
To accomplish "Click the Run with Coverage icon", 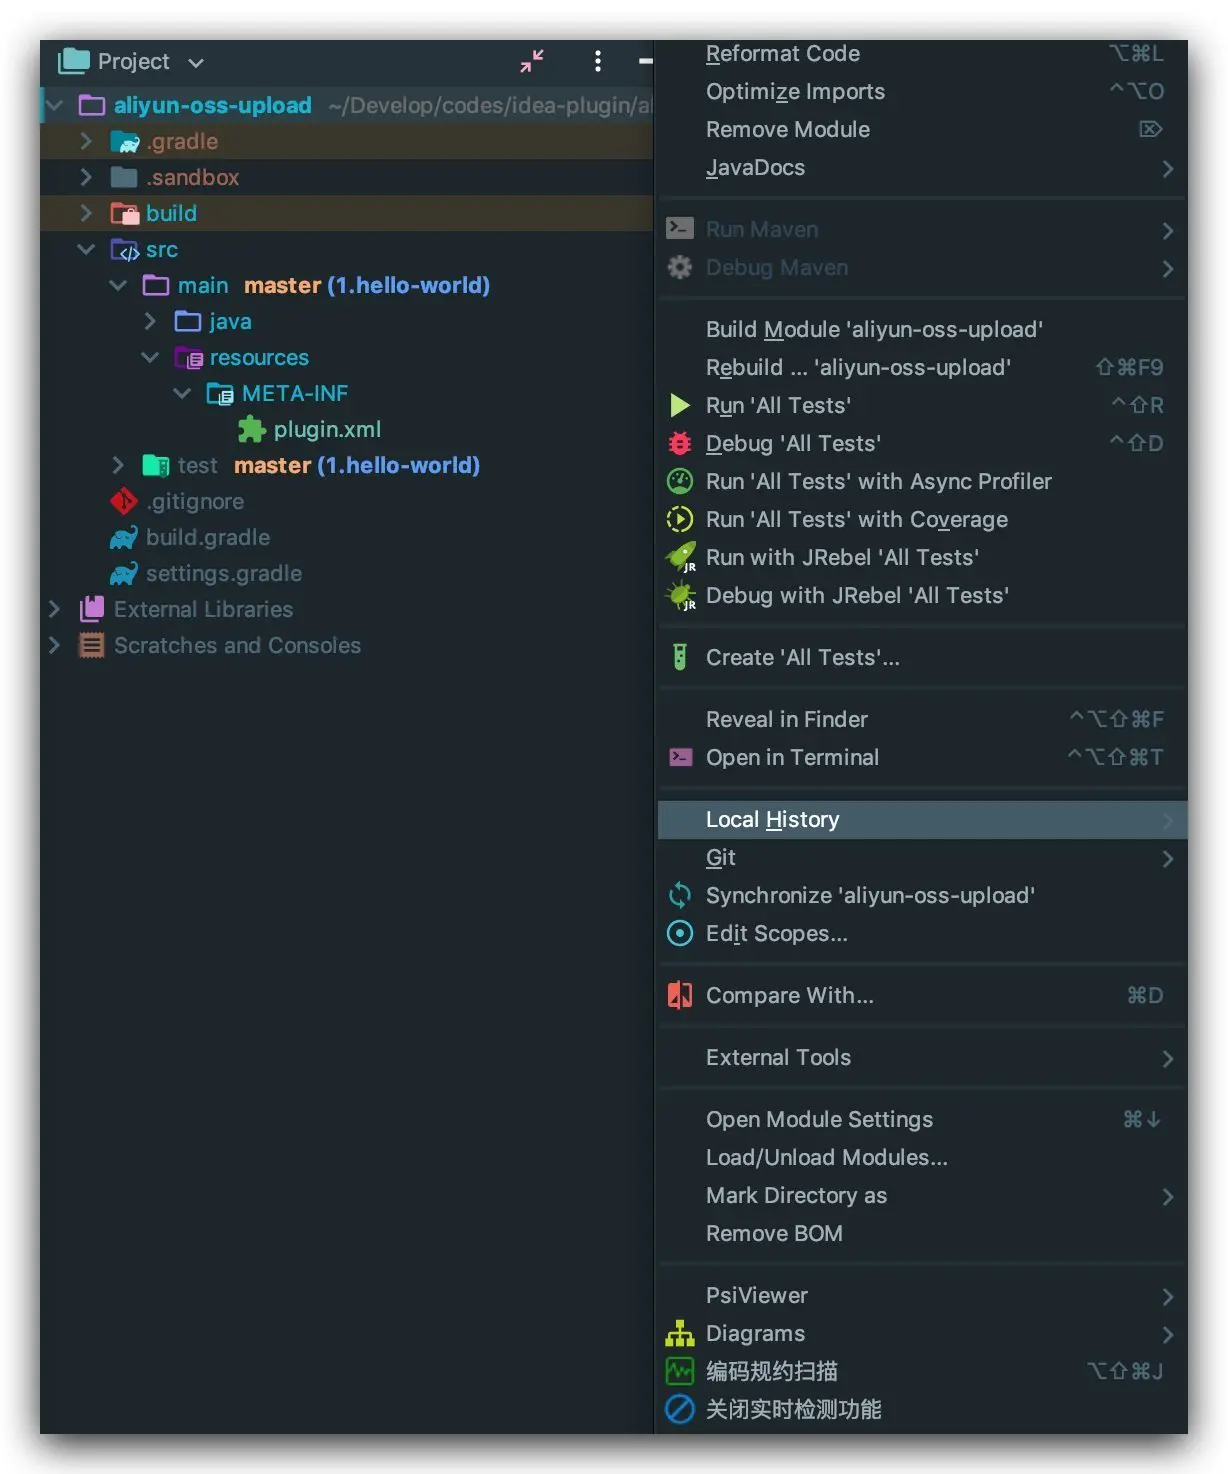I will [x=680, y=519].
